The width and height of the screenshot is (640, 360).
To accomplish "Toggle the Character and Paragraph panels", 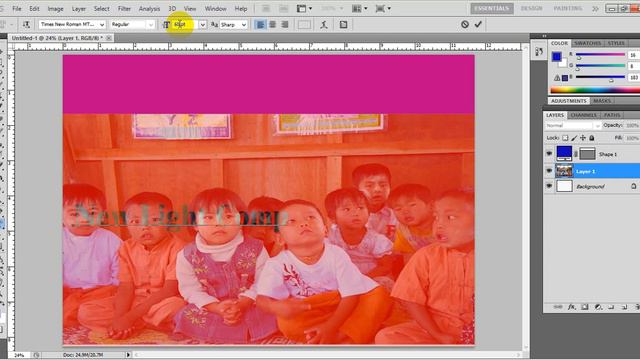I will point(343,24).
